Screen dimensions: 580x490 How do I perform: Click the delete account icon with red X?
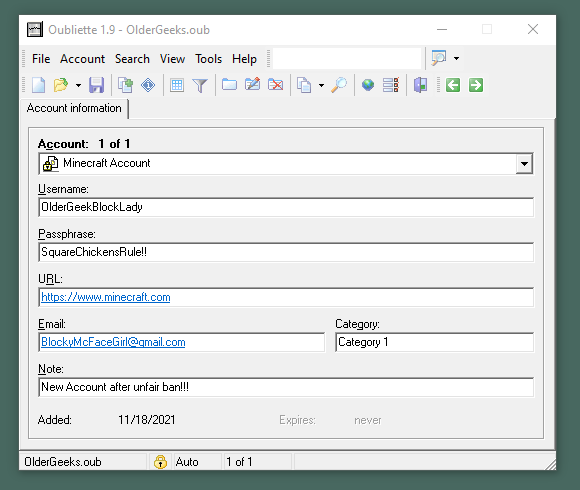click(276, 85)
